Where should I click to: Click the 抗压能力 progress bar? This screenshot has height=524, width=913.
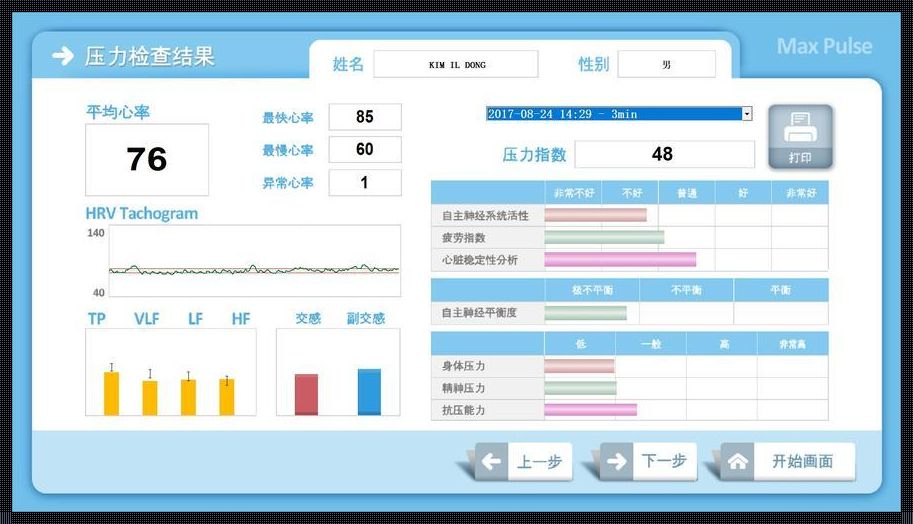[590, 410]
